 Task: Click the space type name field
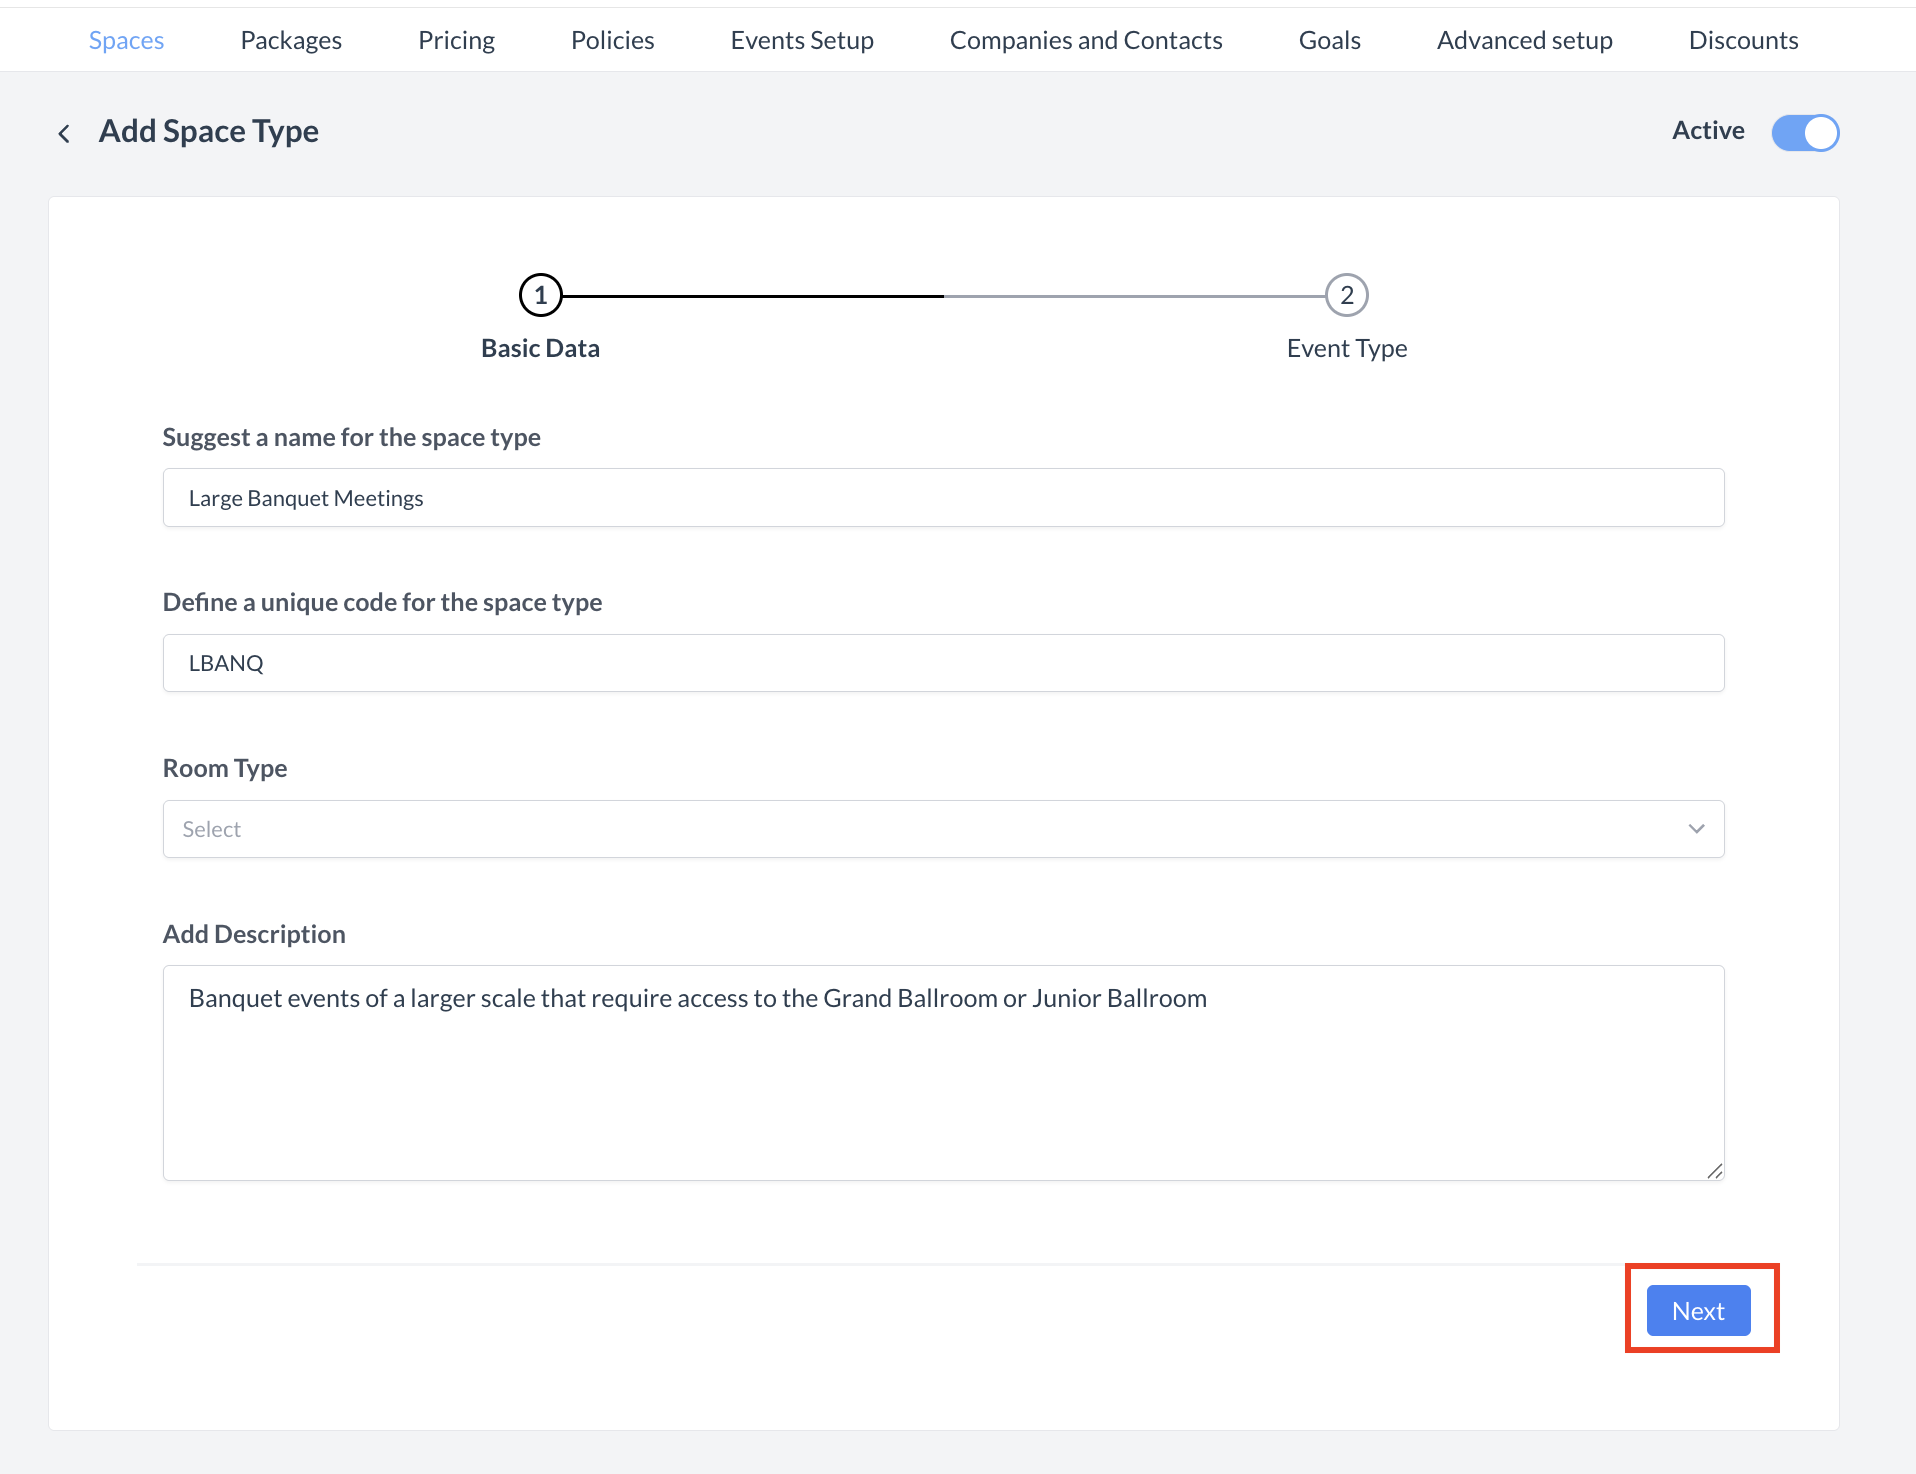[942, 498]
